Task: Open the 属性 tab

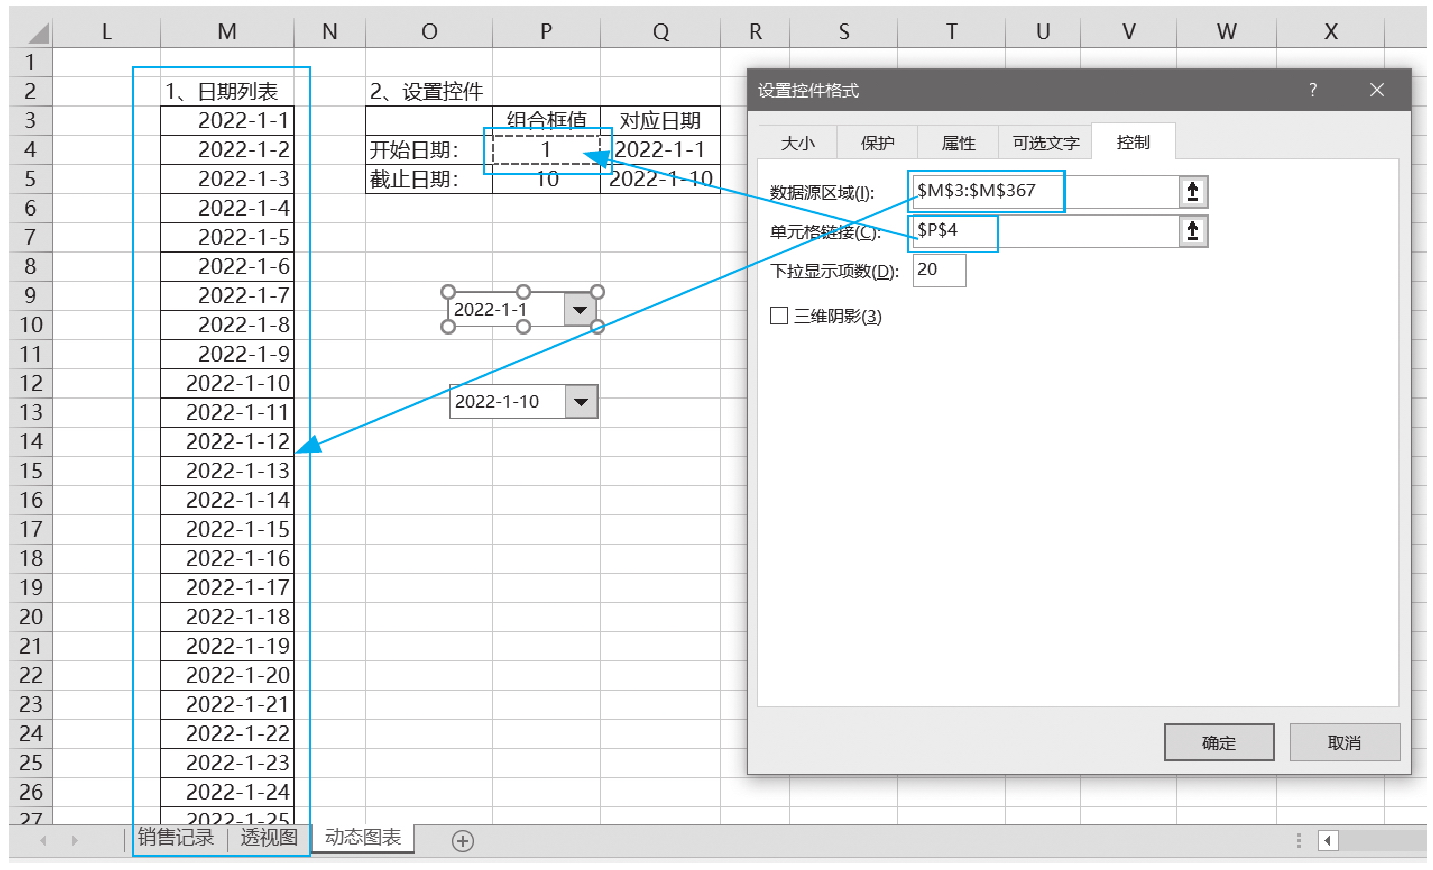Action: pyautogui.click(x=958, y=143)
